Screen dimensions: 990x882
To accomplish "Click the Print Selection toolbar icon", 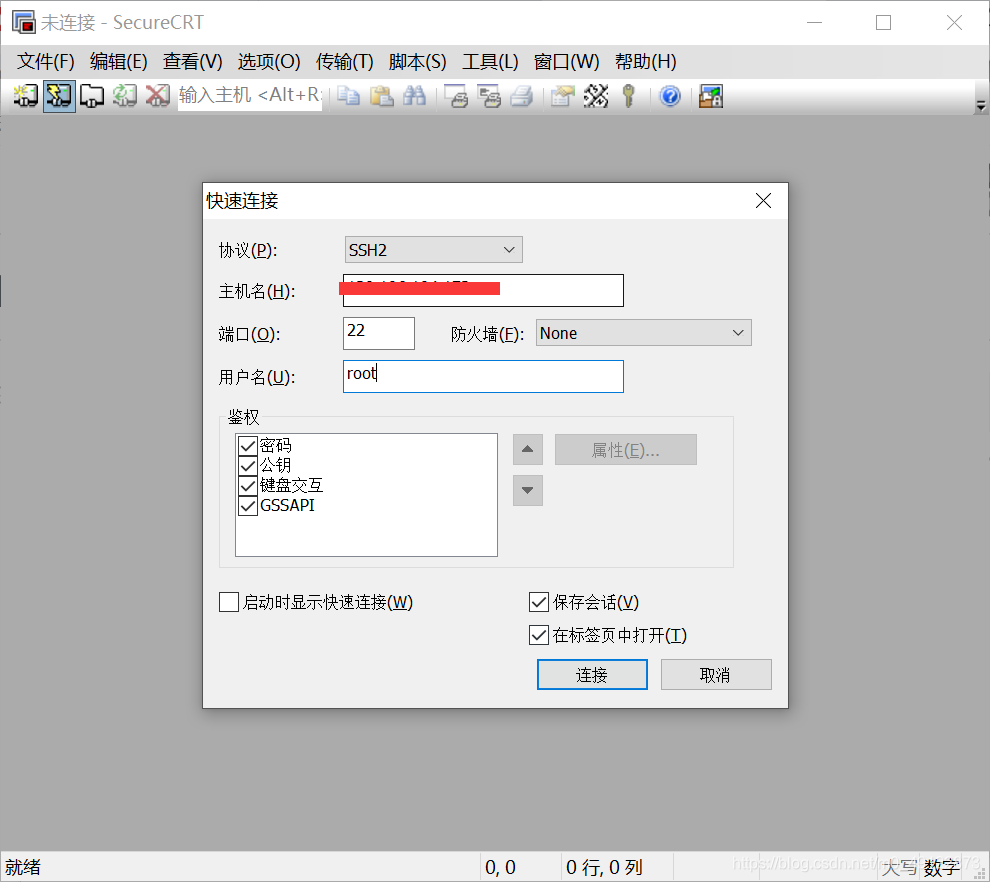I will click(489, 96).
